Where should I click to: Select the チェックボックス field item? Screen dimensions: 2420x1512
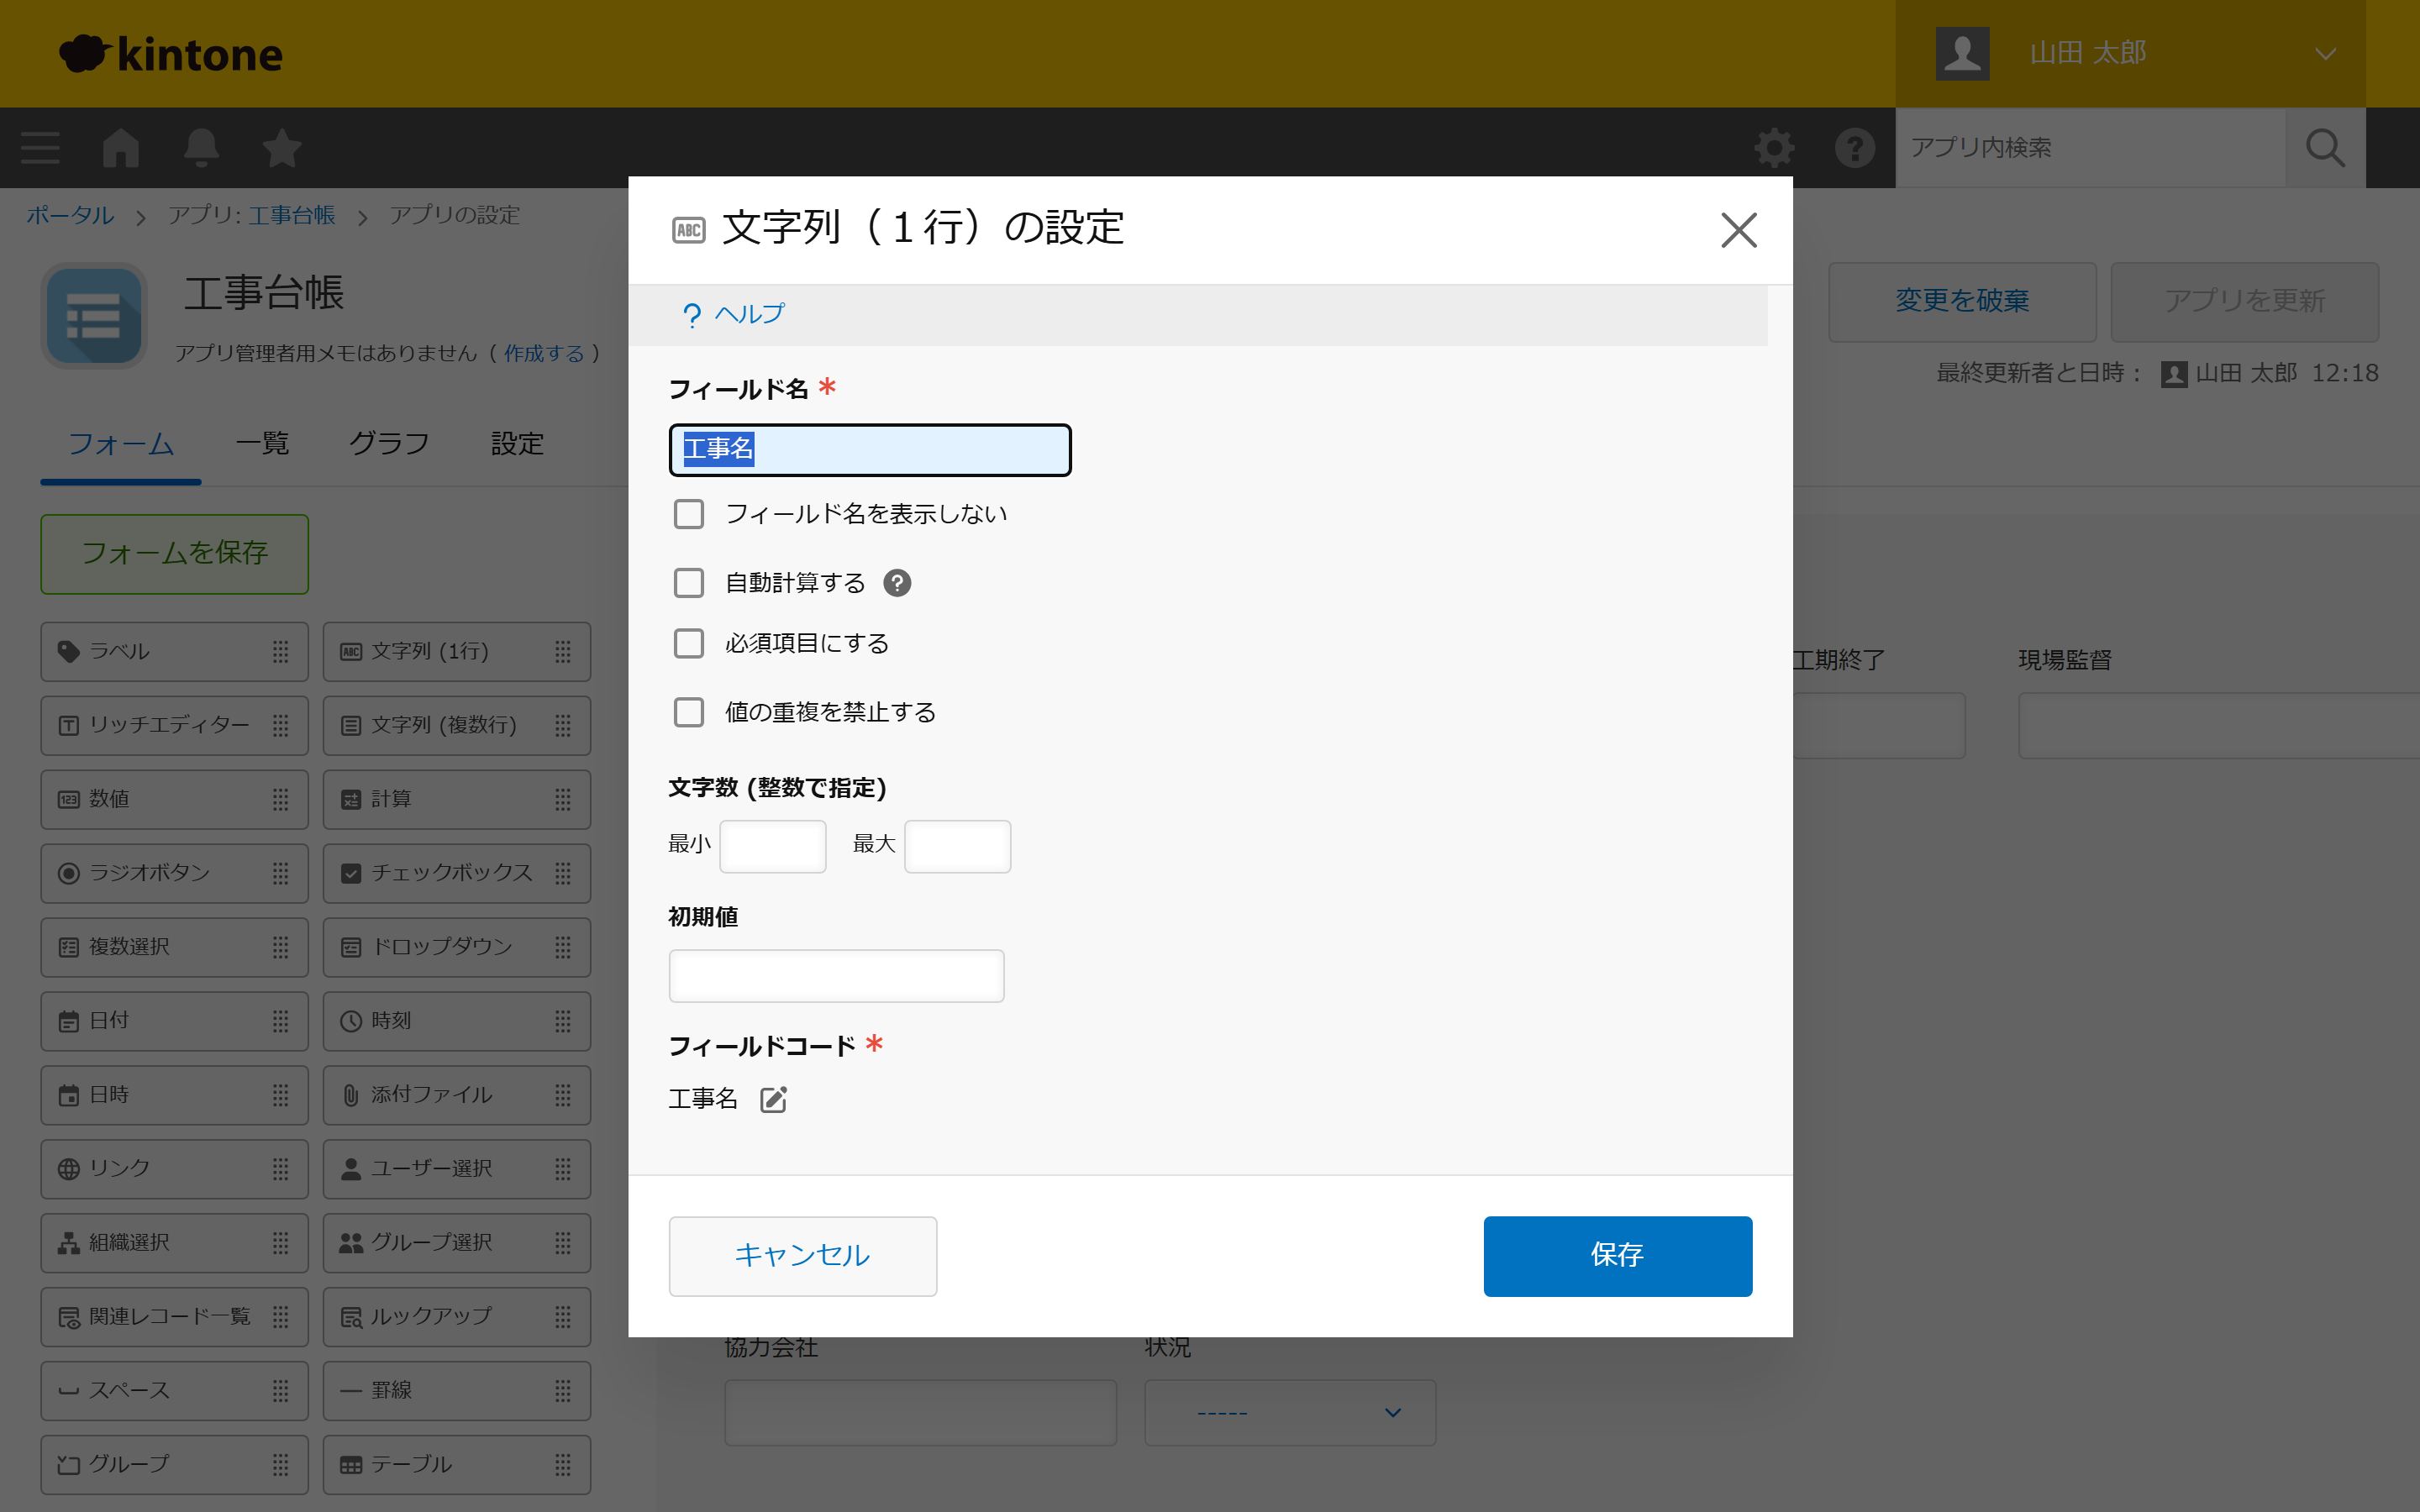click(x=457, y=874)
